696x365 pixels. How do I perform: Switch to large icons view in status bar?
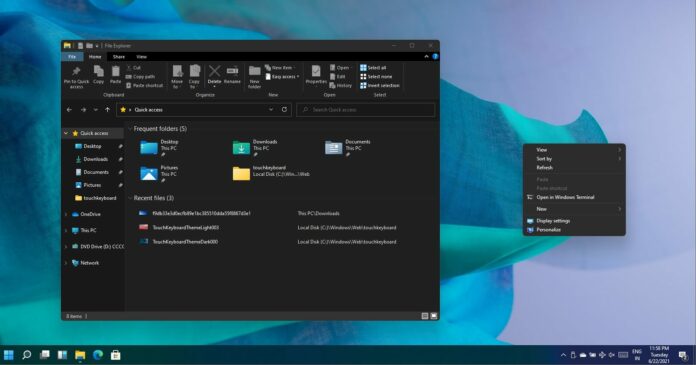pos(434,316)
